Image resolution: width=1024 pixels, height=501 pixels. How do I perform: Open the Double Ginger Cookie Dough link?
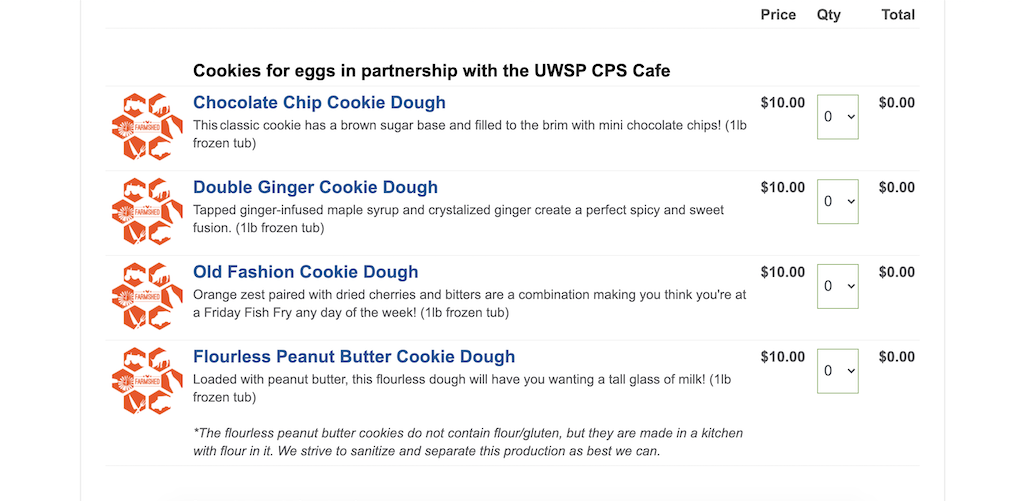click(315, 187)
